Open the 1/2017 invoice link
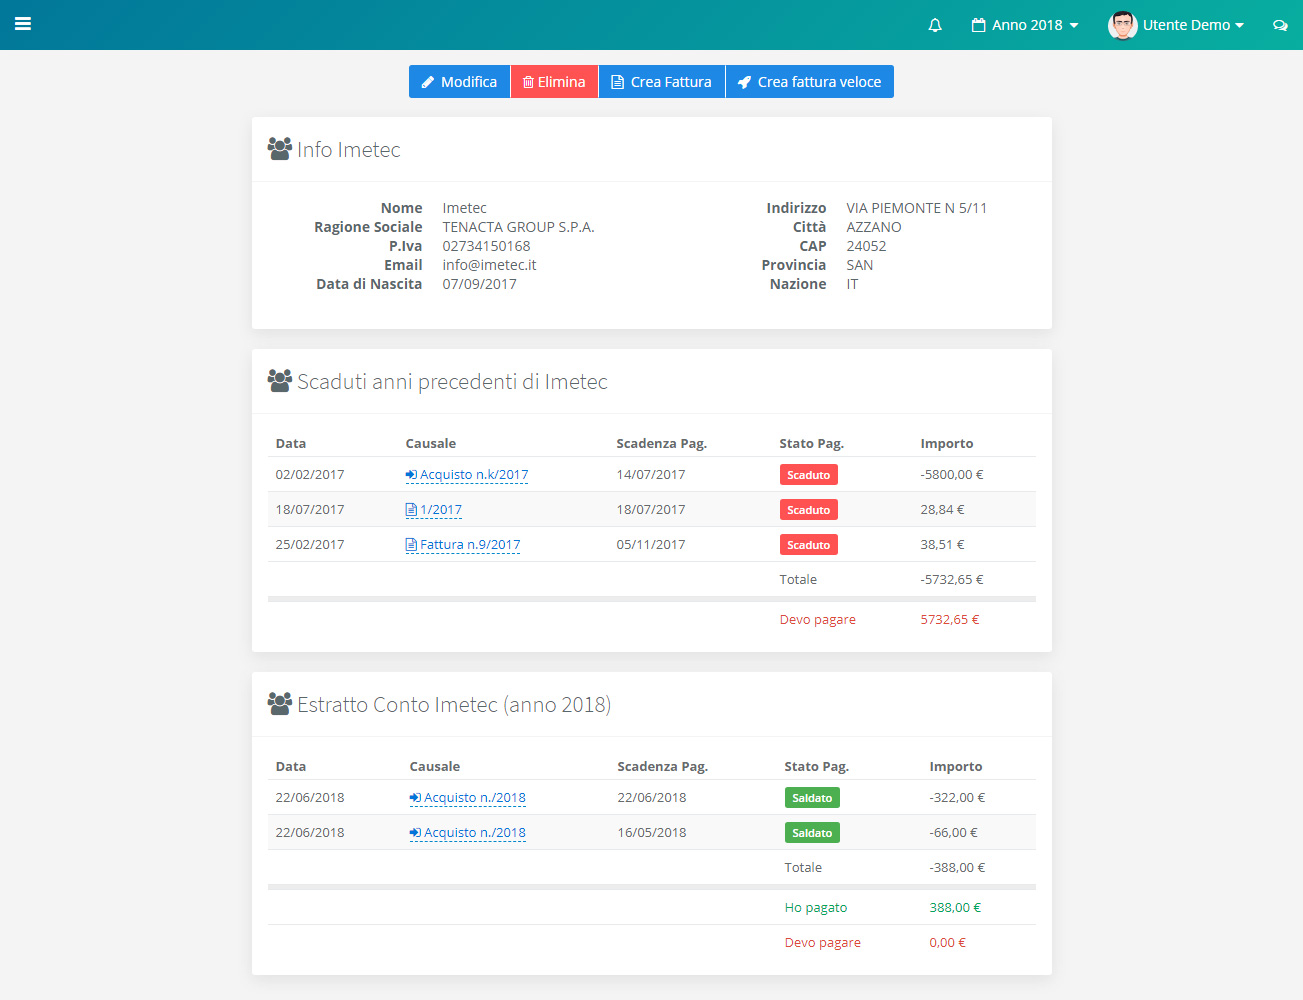 pos(434,510)
